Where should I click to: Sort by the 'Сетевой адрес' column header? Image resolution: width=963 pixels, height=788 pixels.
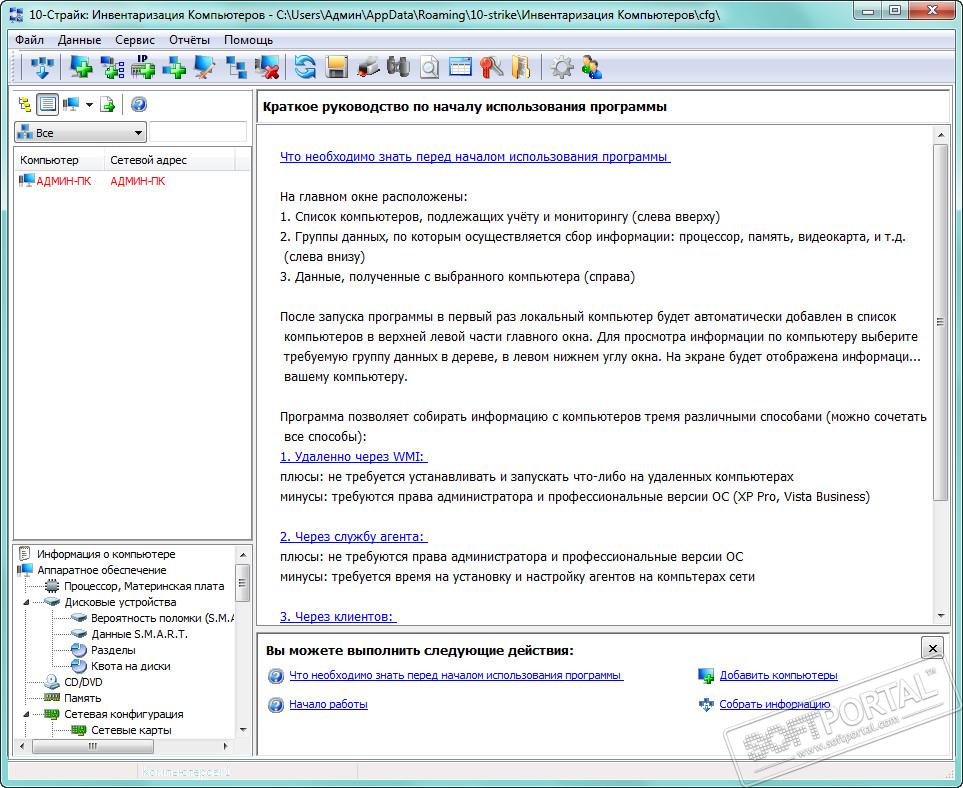tap(170, 160)
